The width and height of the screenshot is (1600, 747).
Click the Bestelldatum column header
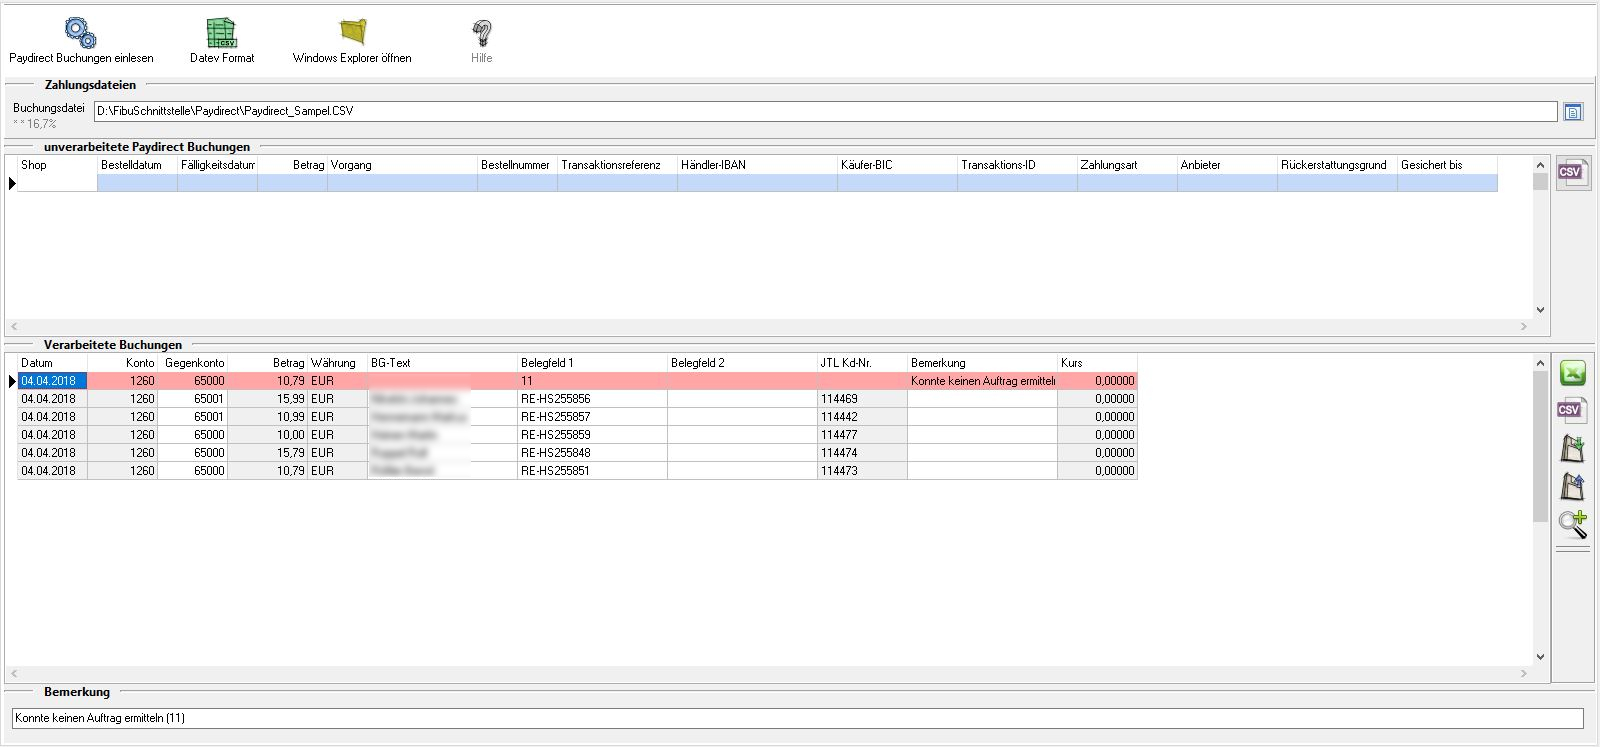137,165
